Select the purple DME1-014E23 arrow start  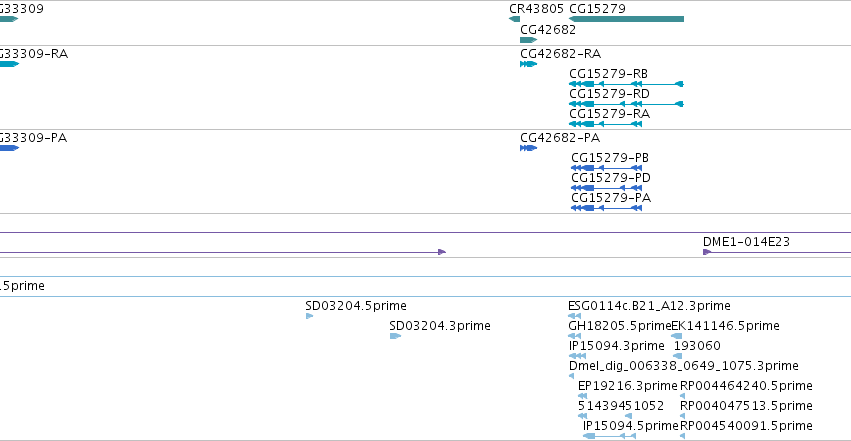(x=707, y=252)
